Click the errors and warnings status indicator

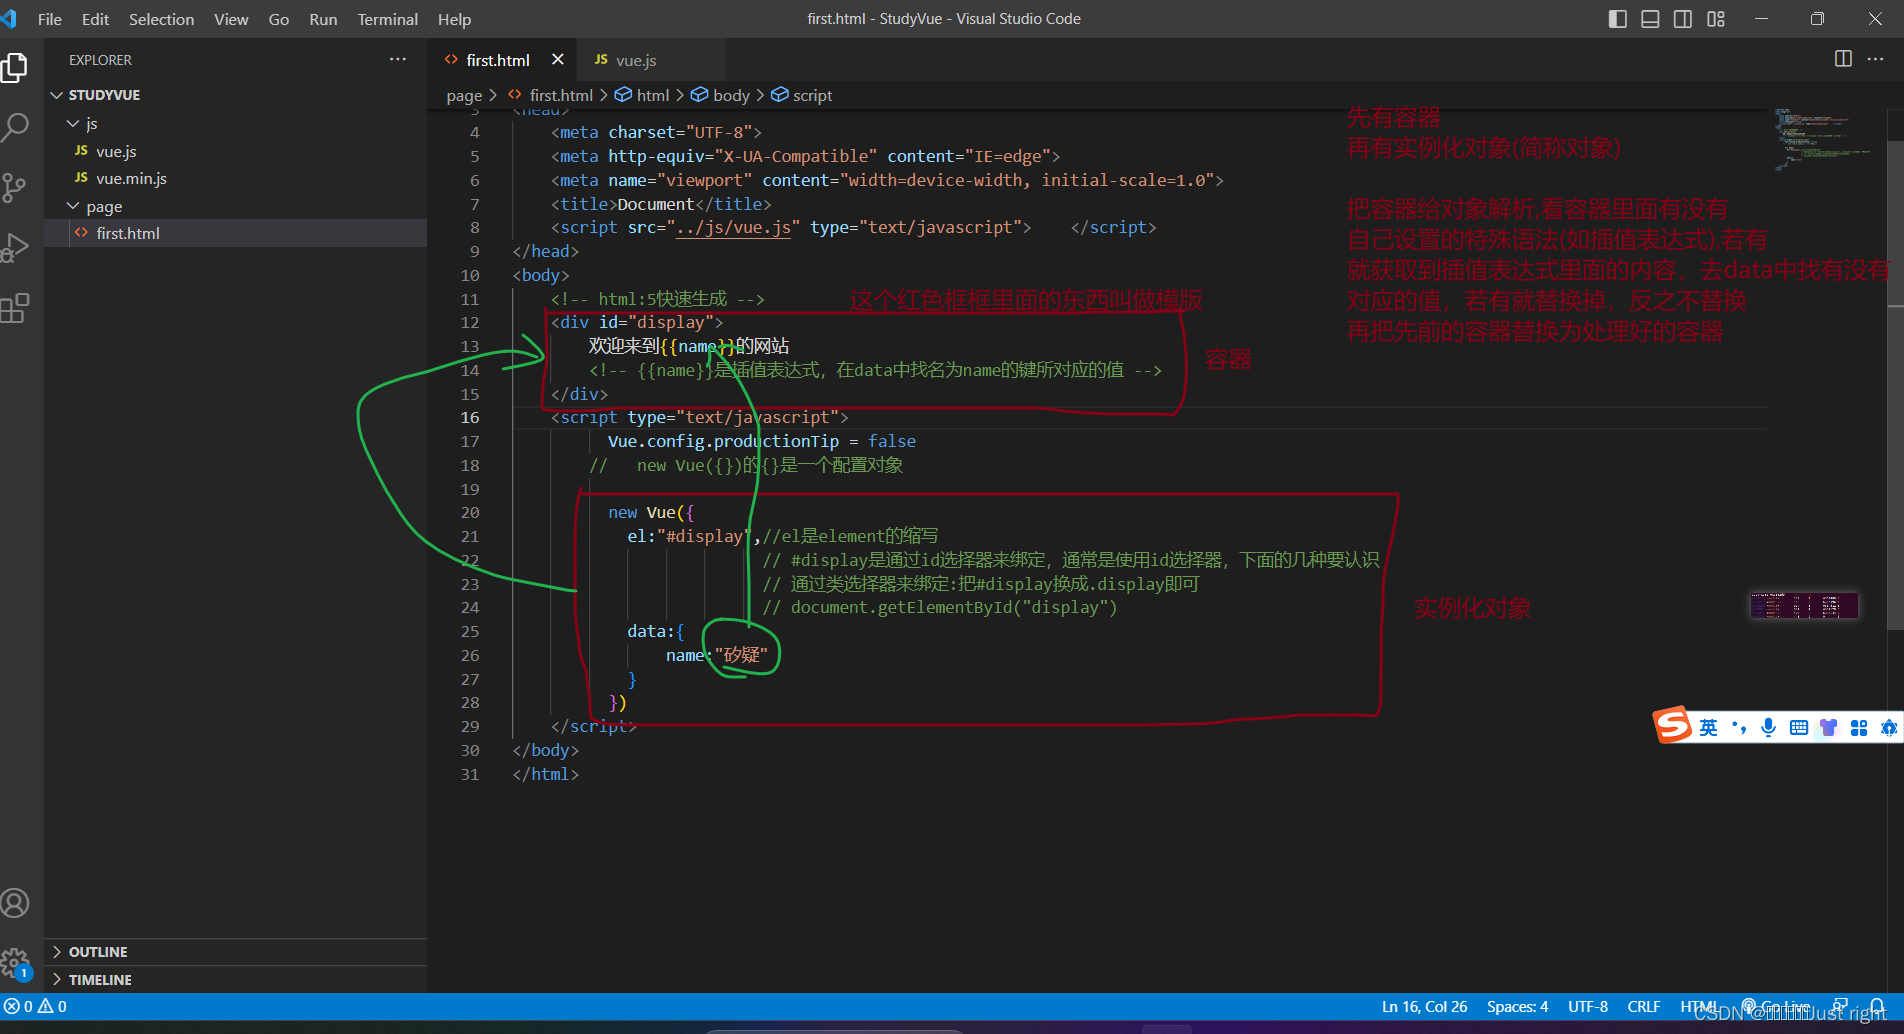[35, 1006]
